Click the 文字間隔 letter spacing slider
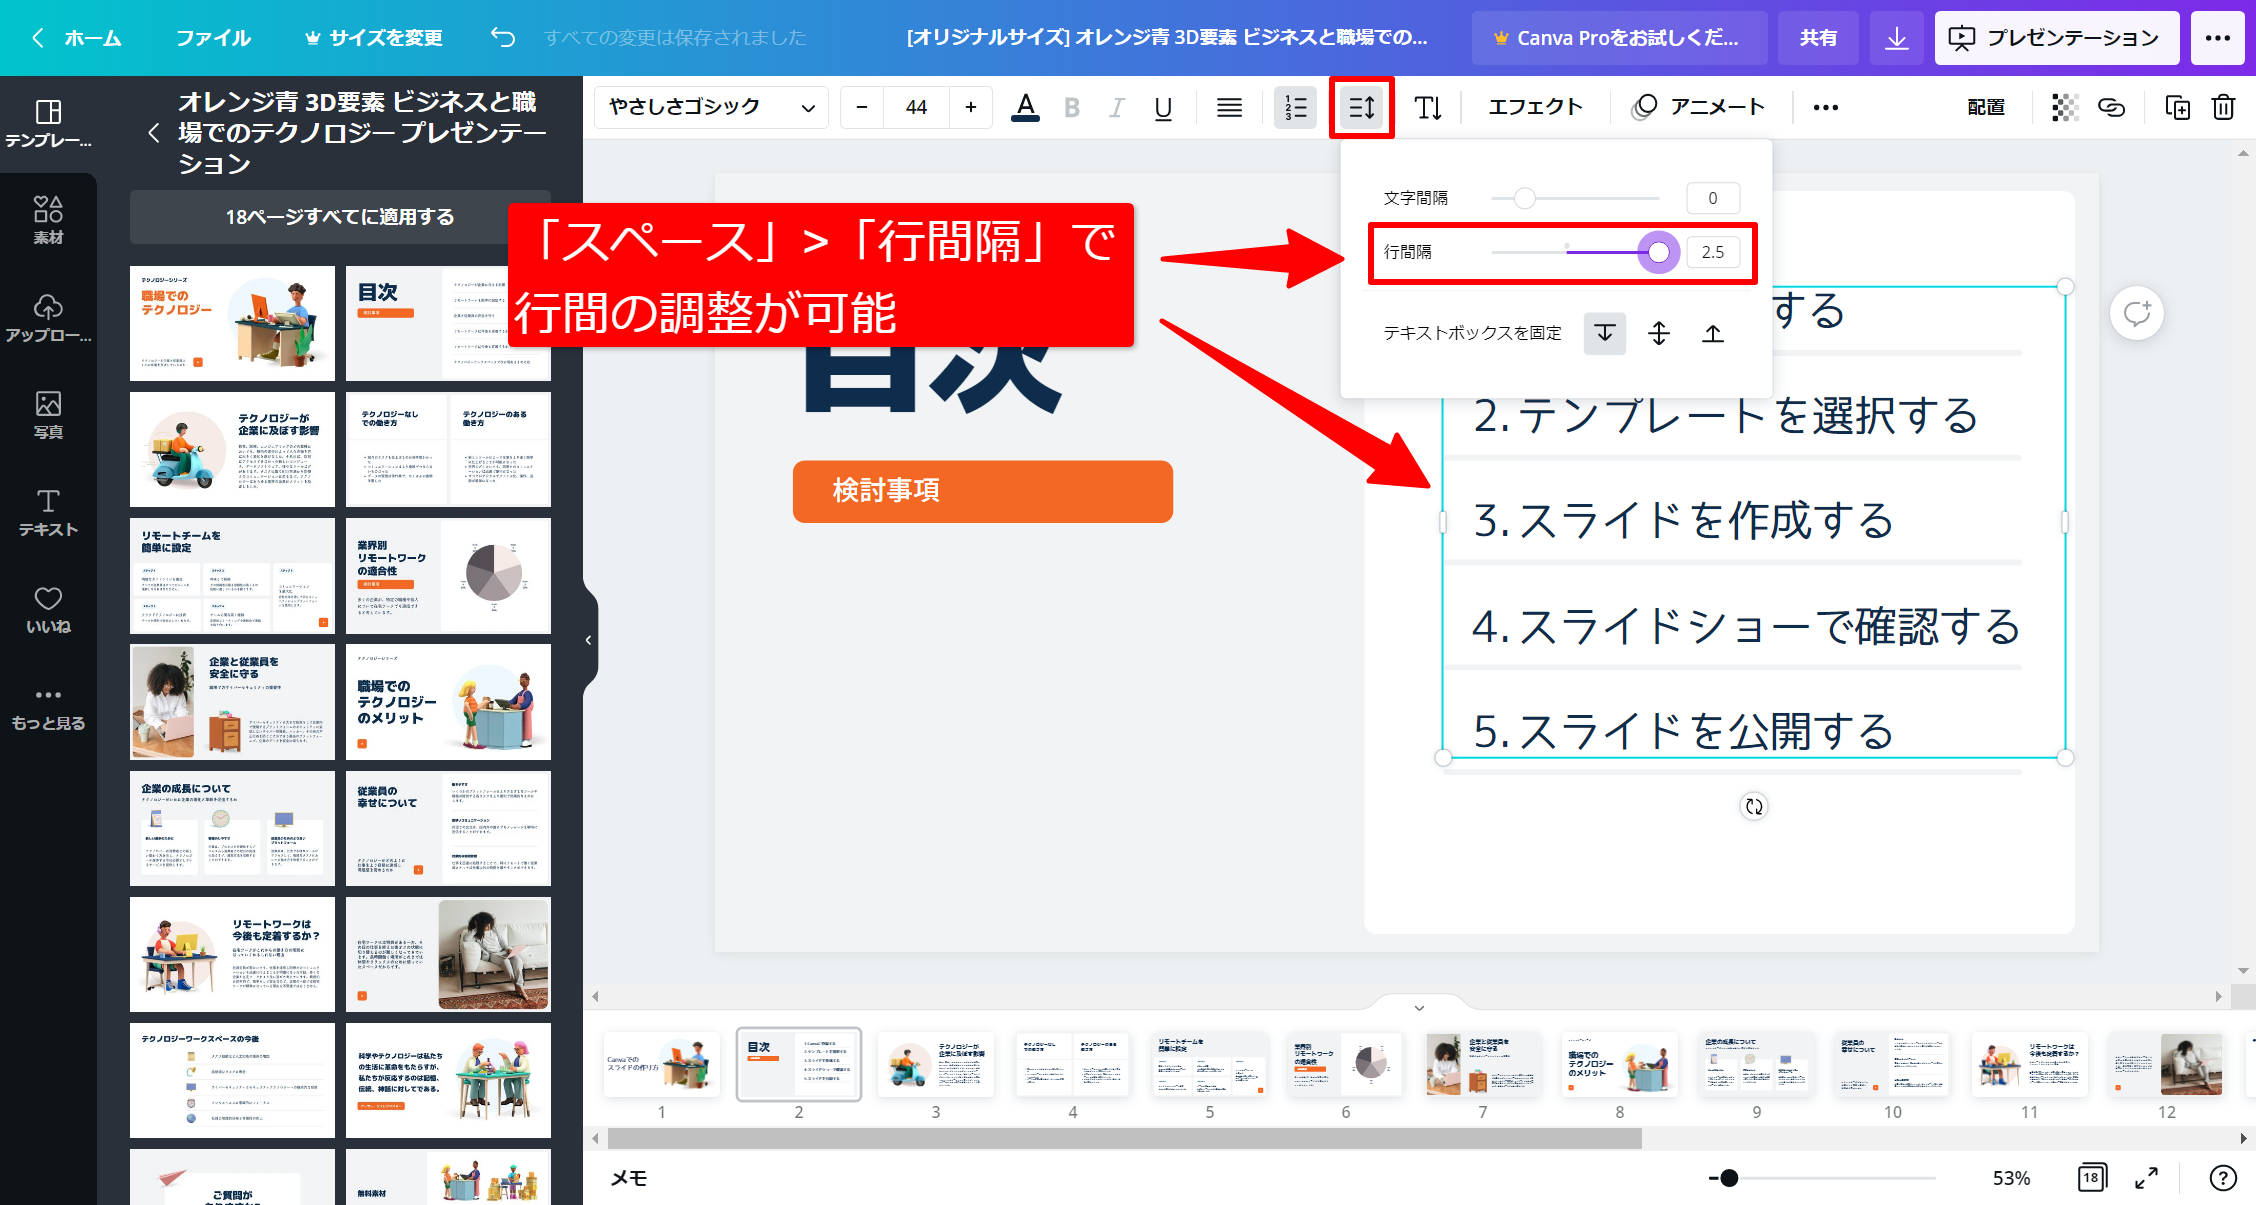The image size is (2256, 1205). (1574, 198)
